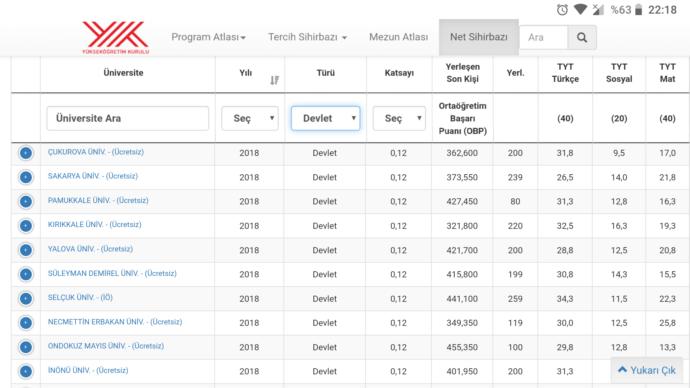
Task: Open the Yılı filter dropdown
Action: click(250, 118)
